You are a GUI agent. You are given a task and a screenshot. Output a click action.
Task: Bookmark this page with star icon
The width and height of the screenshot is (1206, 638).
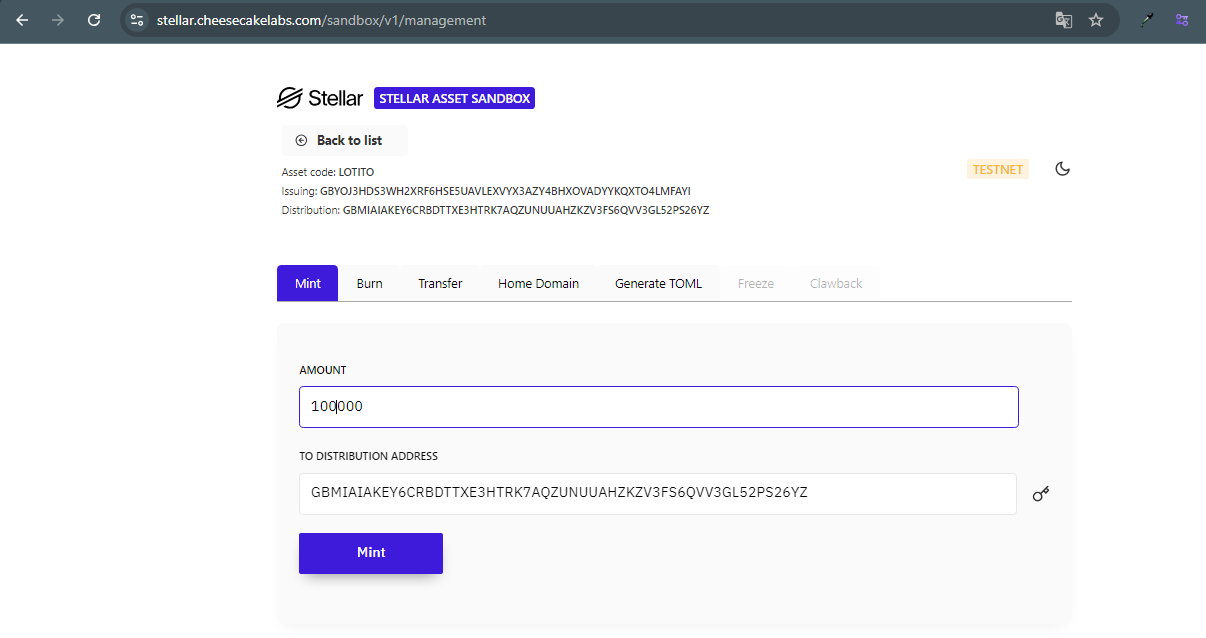1096,20
